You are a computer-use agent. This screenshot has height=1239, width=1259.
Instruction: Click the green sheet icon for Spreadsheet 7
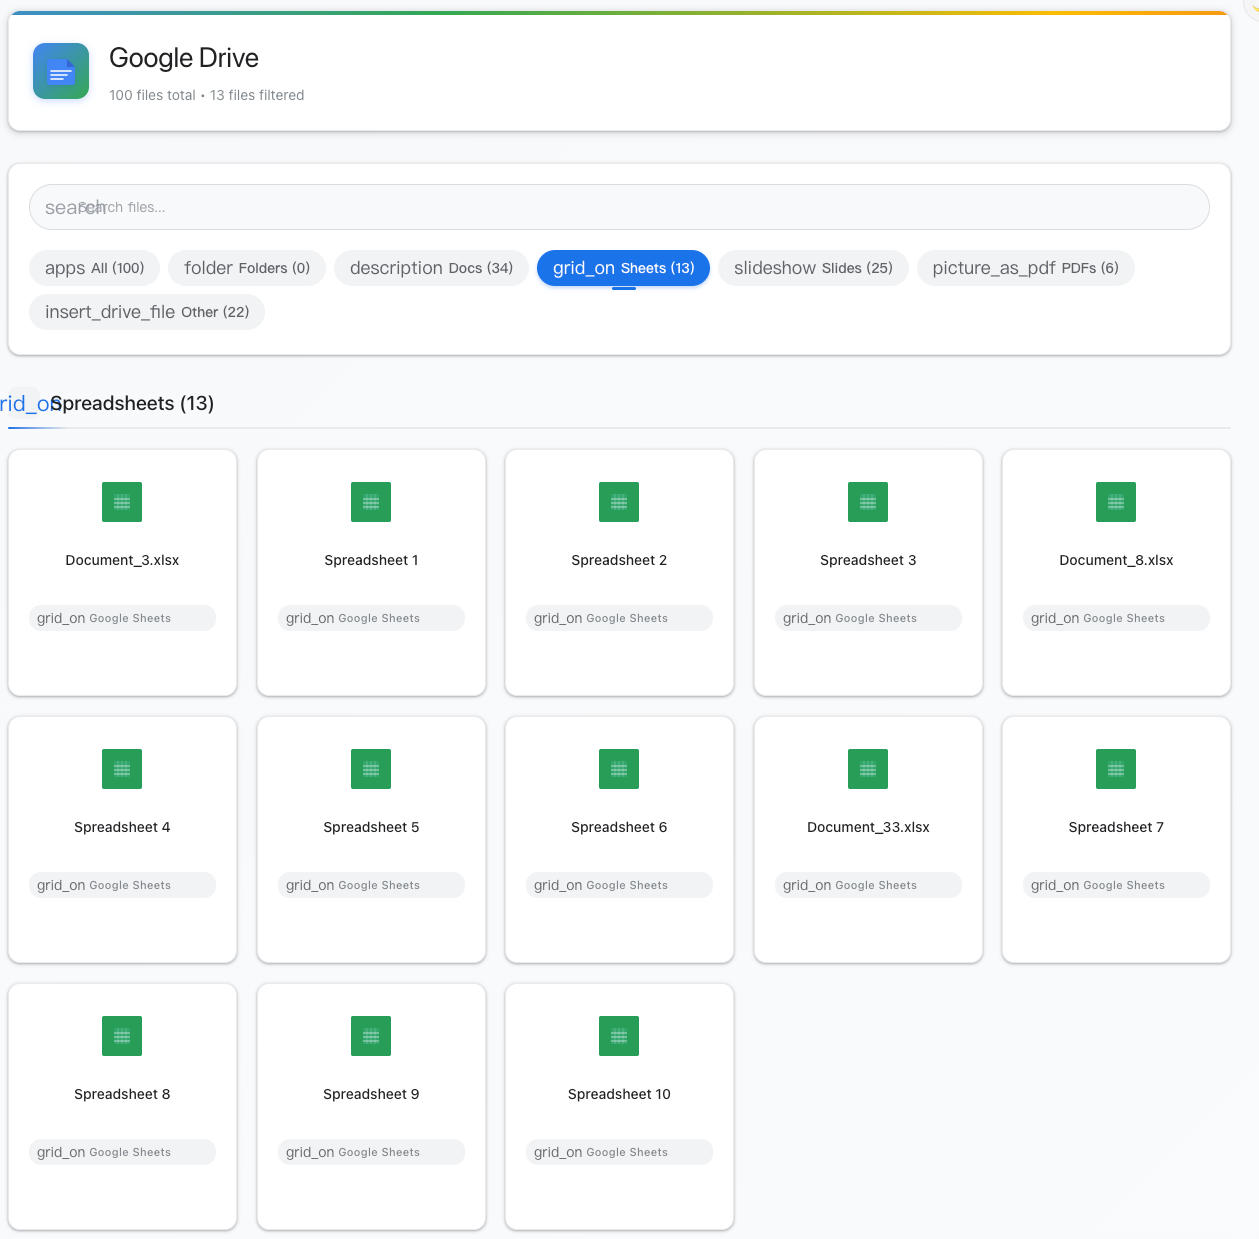click(x=1116, y=769)
